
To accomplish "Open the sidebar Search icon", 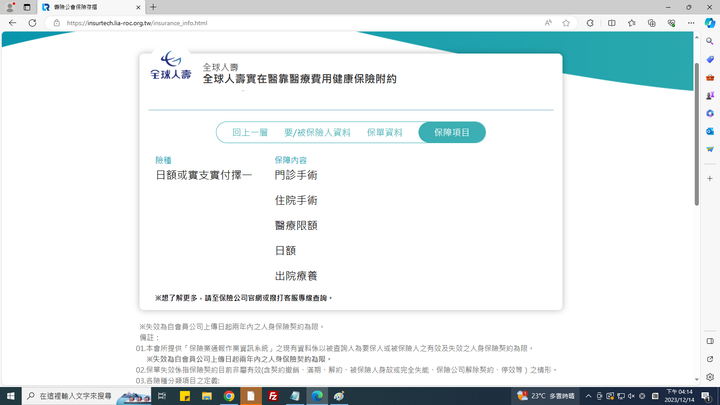I will click(710, 41).
